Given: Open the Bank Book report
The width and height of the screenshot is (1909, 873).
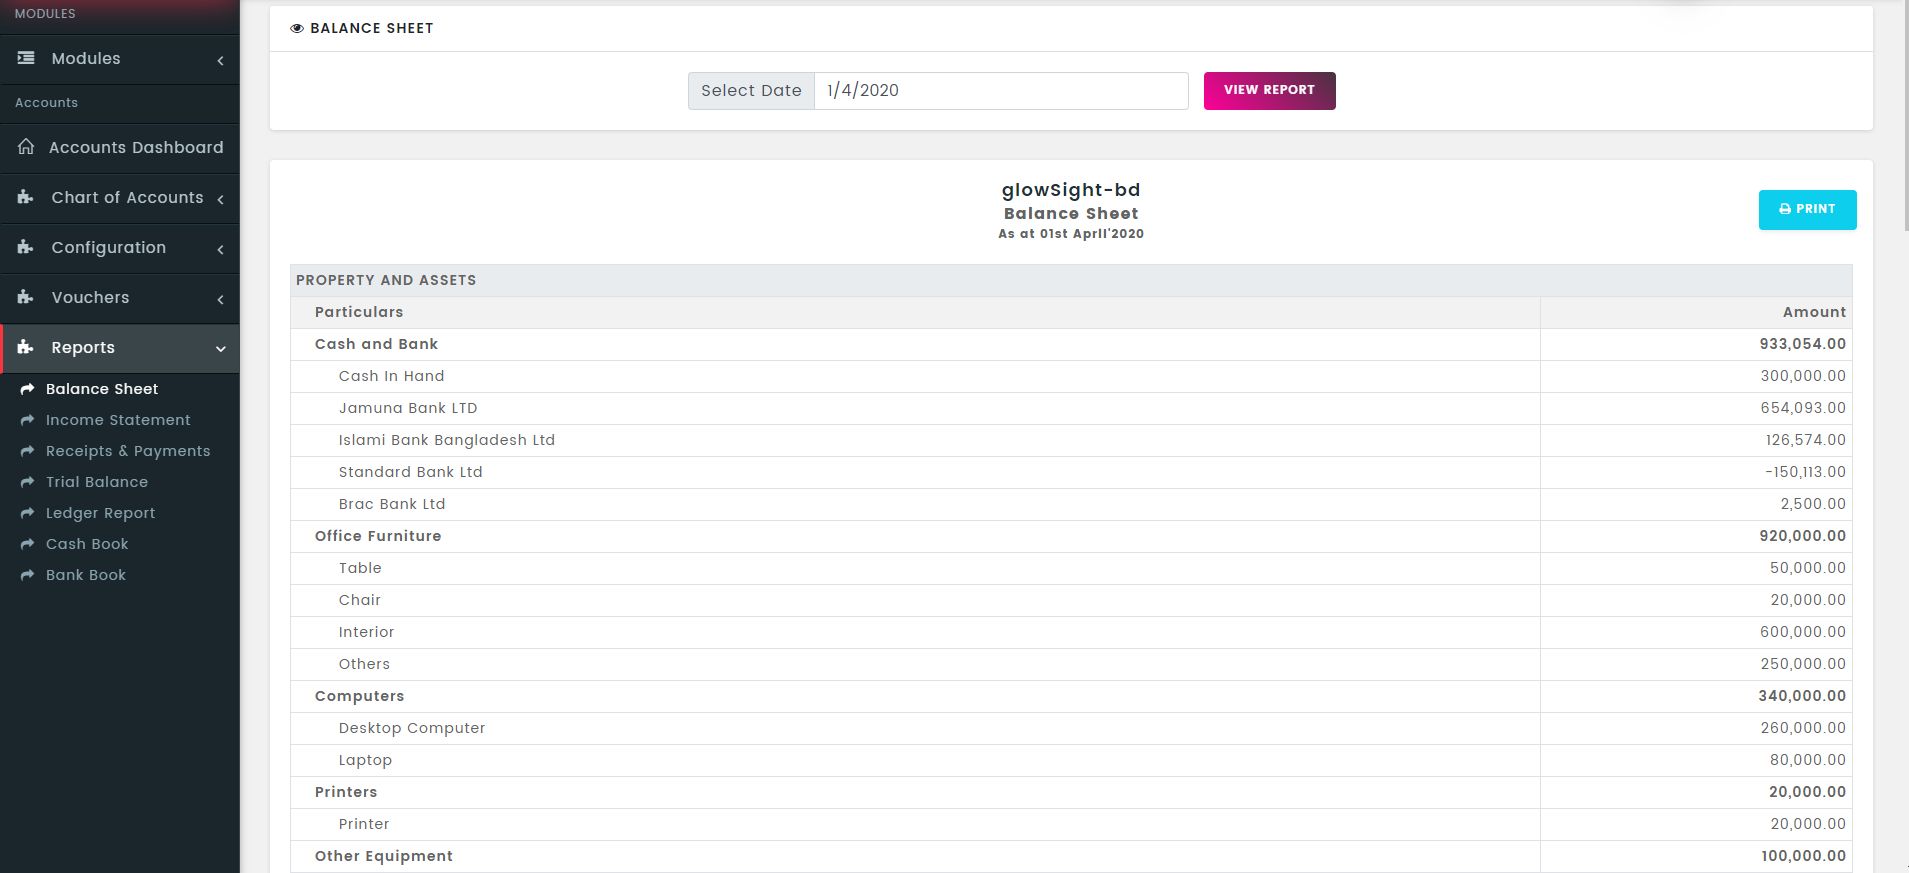Looking at the screenshot, I should (x=86, y=575).
